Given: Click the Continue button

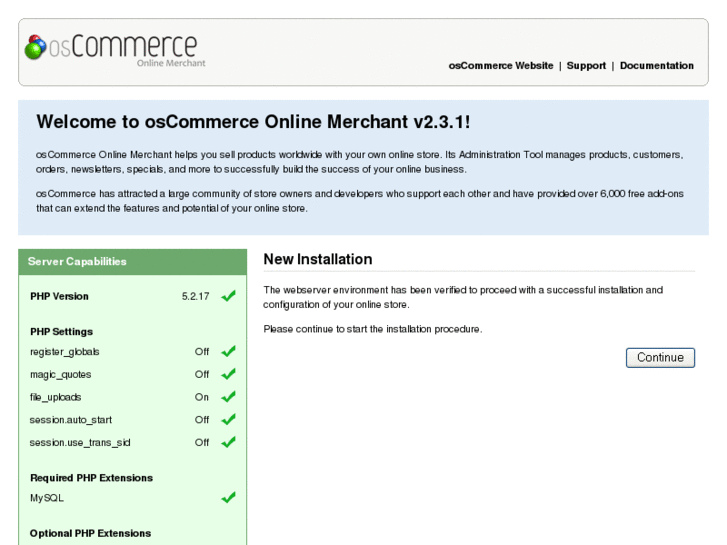Looking at the screenshot, I should tap(660, 358).
